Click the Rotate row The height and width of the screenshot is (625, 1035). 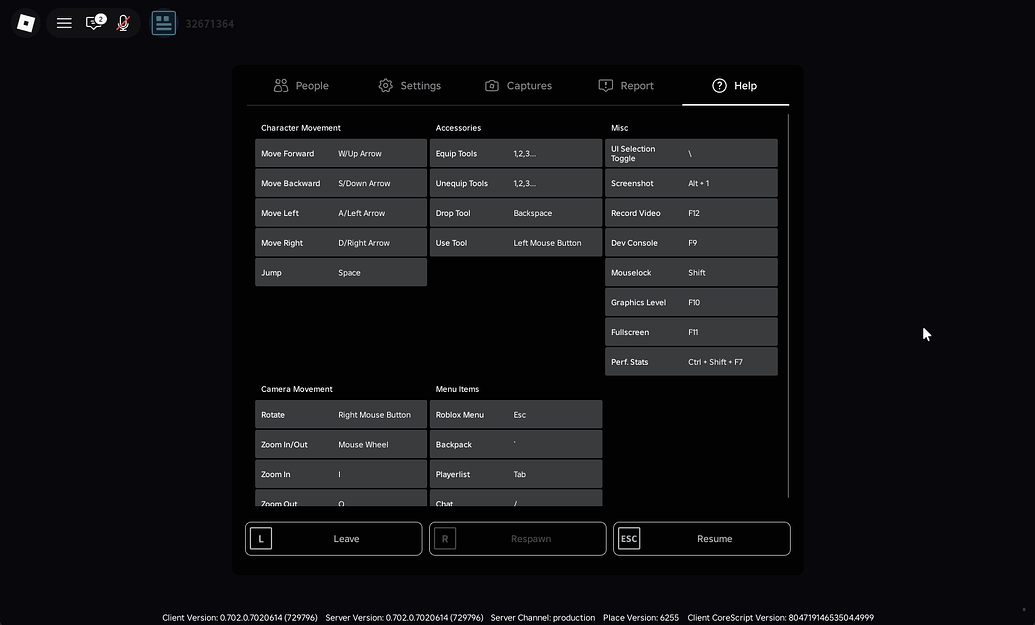point(341,414)
